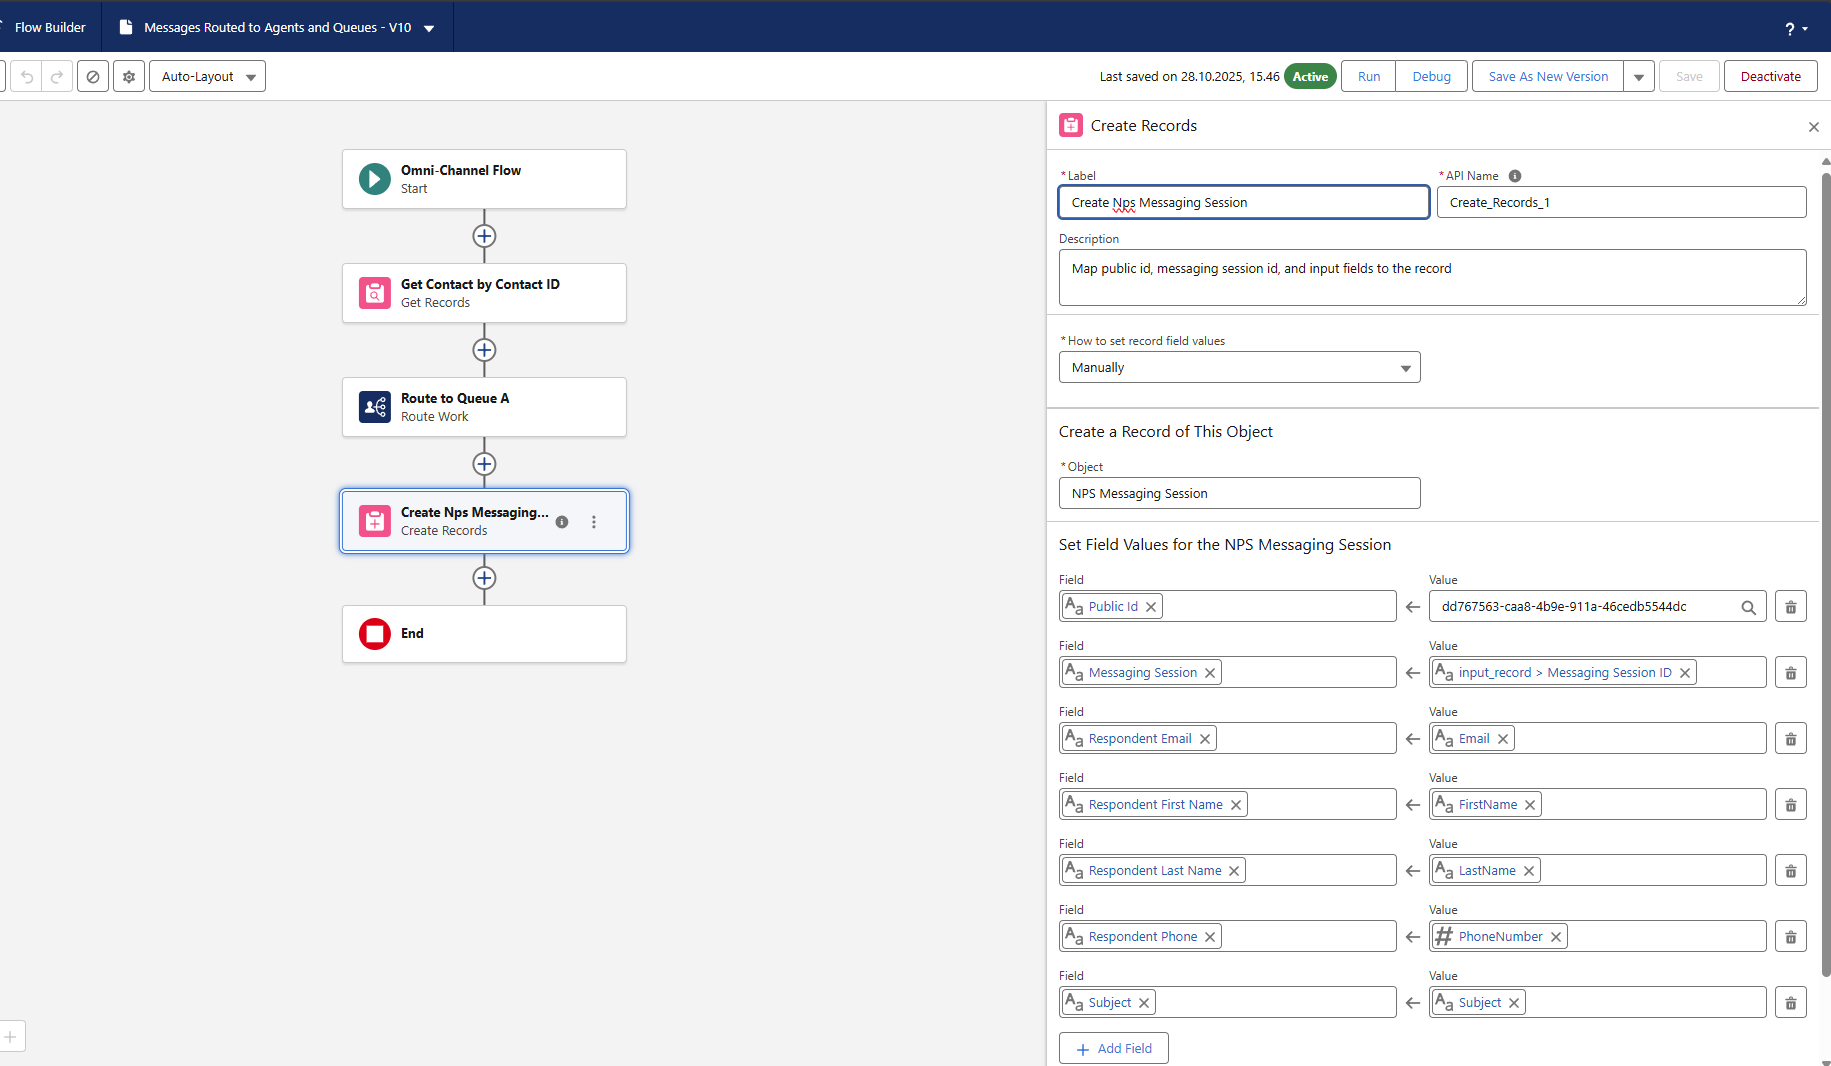Viewport: 1831px width, 1066px height.
Task: Remove the Messaging Session field pill
Action: 1210,673
